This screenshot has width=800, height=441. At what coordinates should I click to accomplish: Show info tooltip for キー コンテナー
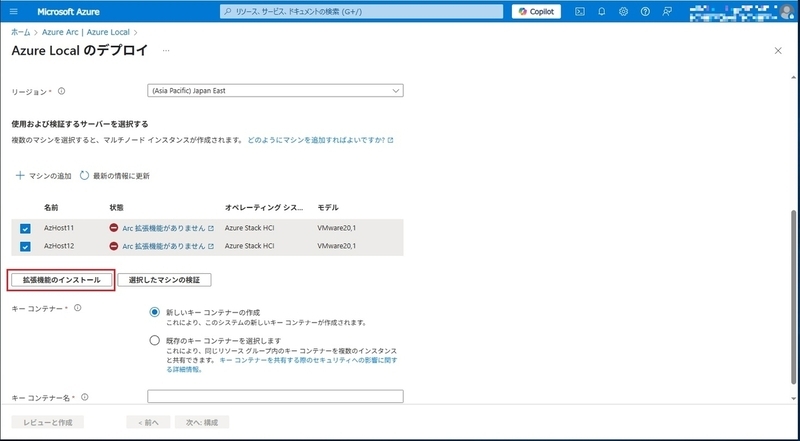(78, 308)
